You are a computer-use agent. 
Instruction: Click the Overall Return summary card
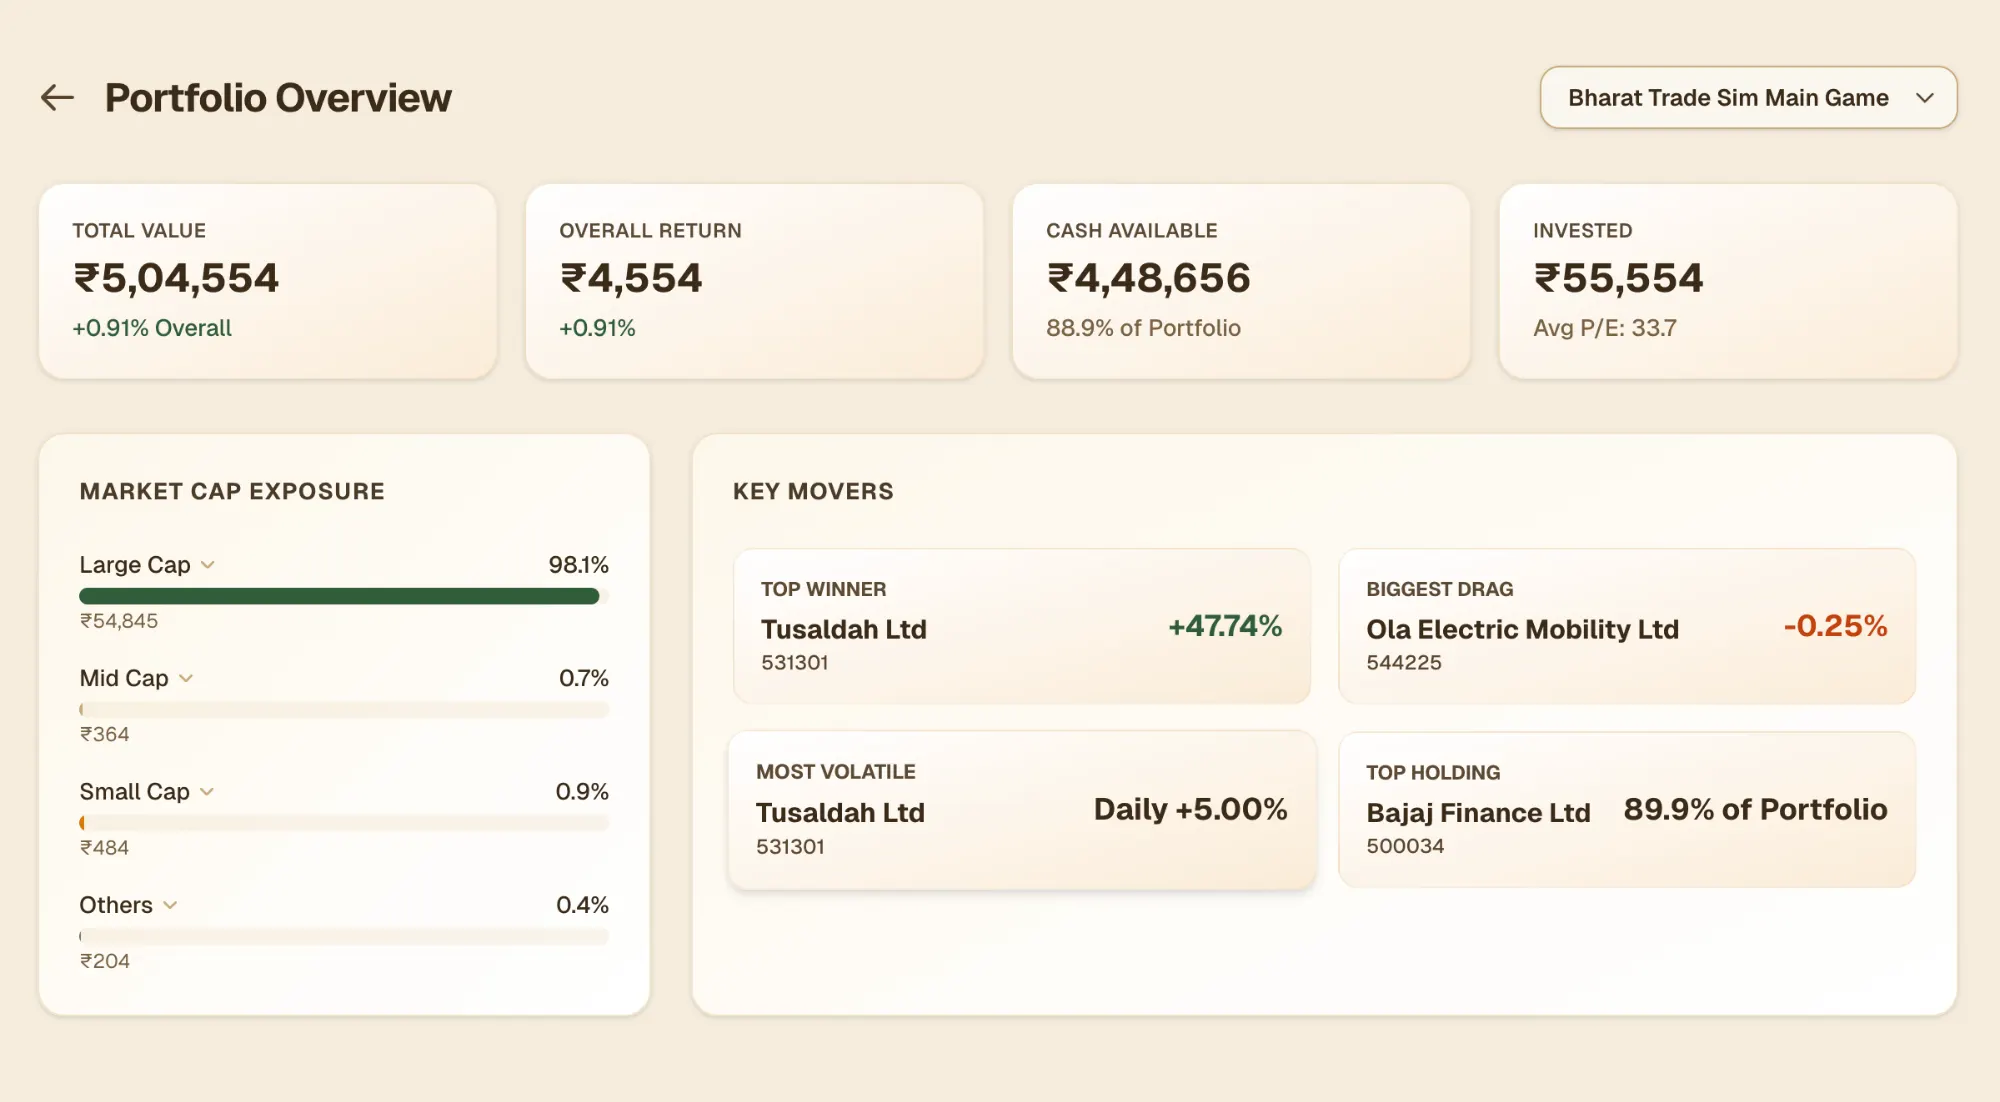click(754, 280)
